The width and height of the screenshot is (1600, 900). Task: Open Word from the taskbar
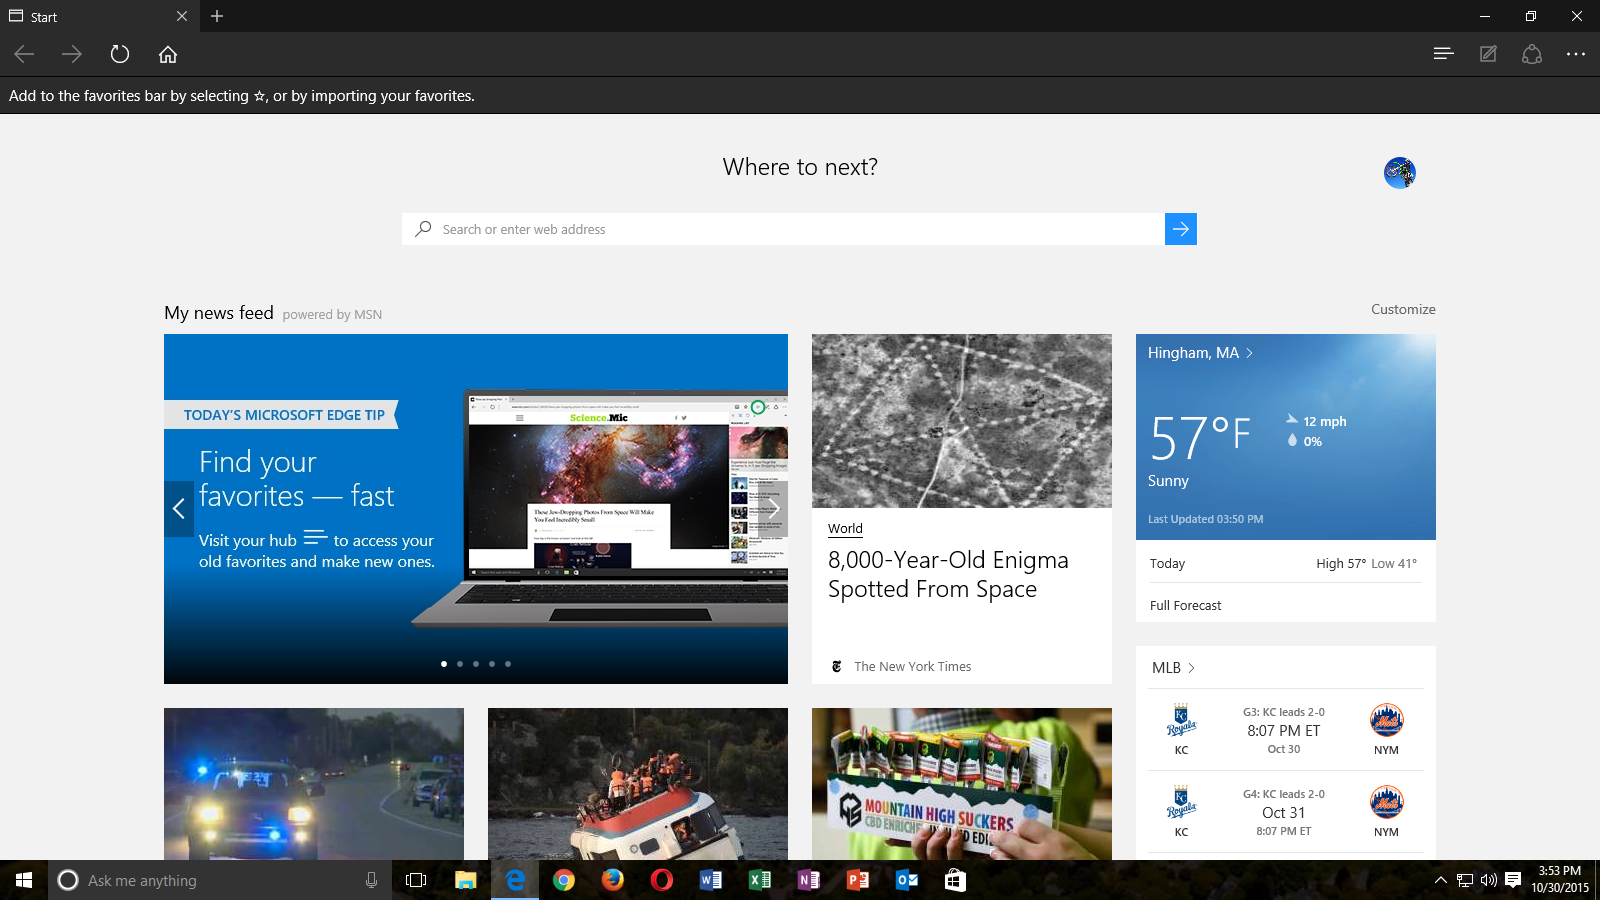(x=711, y=880)
